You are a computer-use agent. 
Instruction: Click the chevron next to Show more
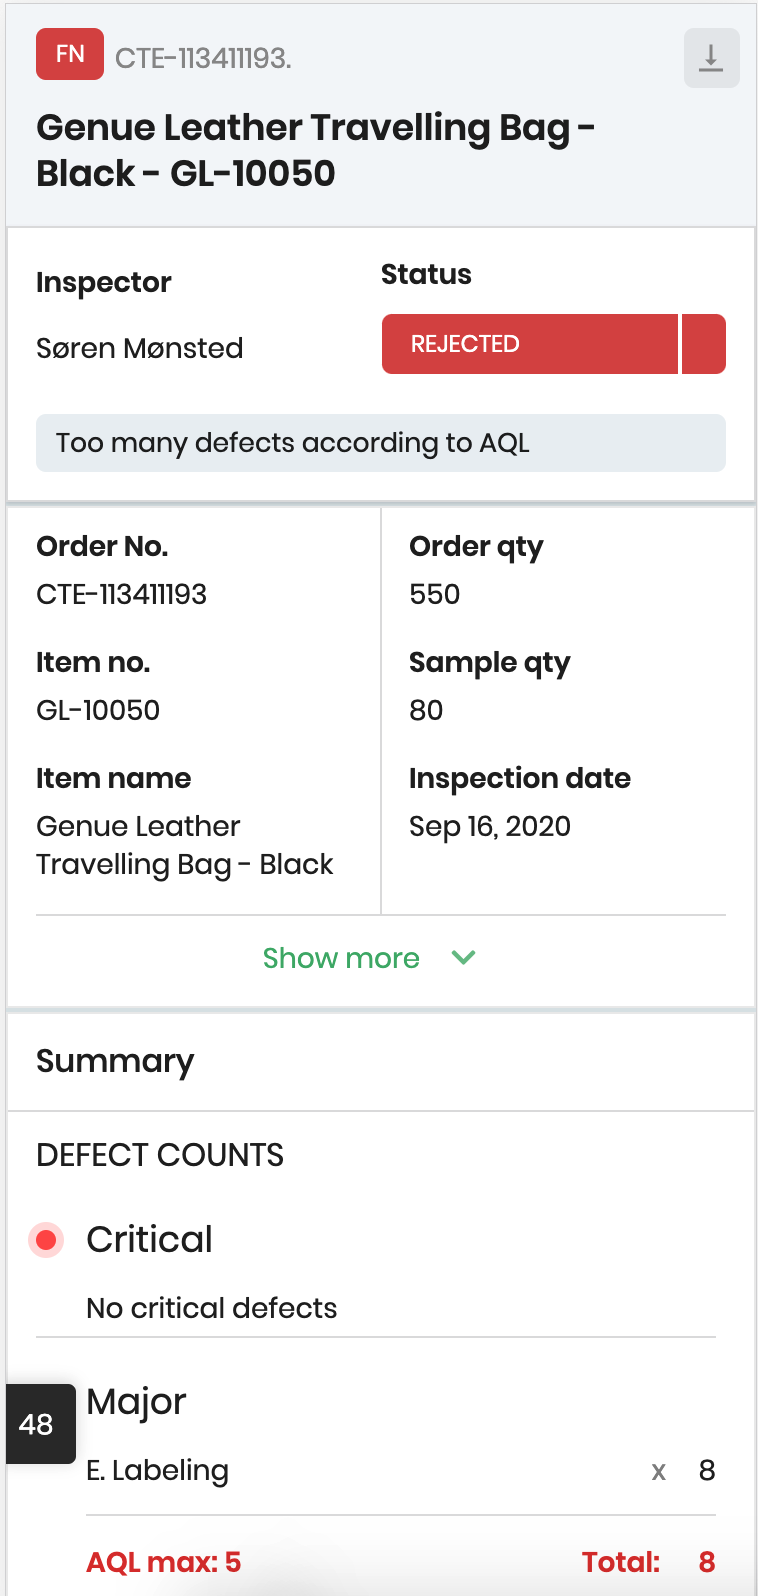(463, 957)
